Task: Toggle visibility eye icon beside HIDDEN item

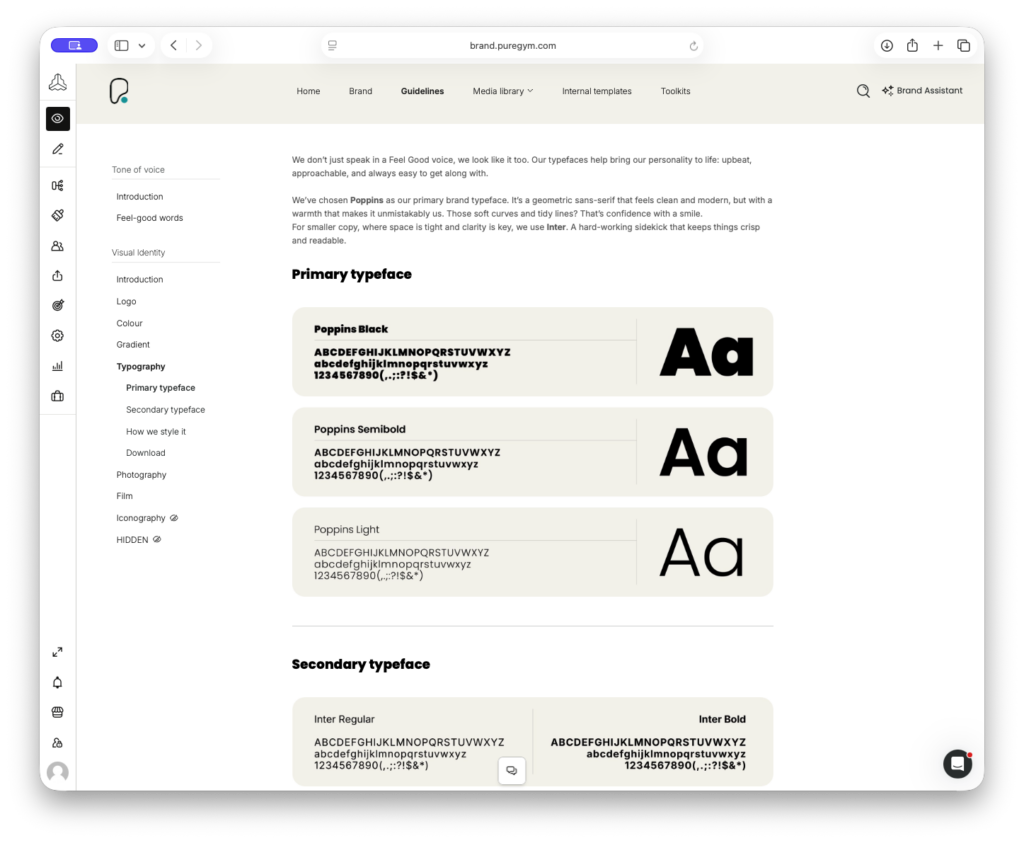Action: (x=157, y=540)
